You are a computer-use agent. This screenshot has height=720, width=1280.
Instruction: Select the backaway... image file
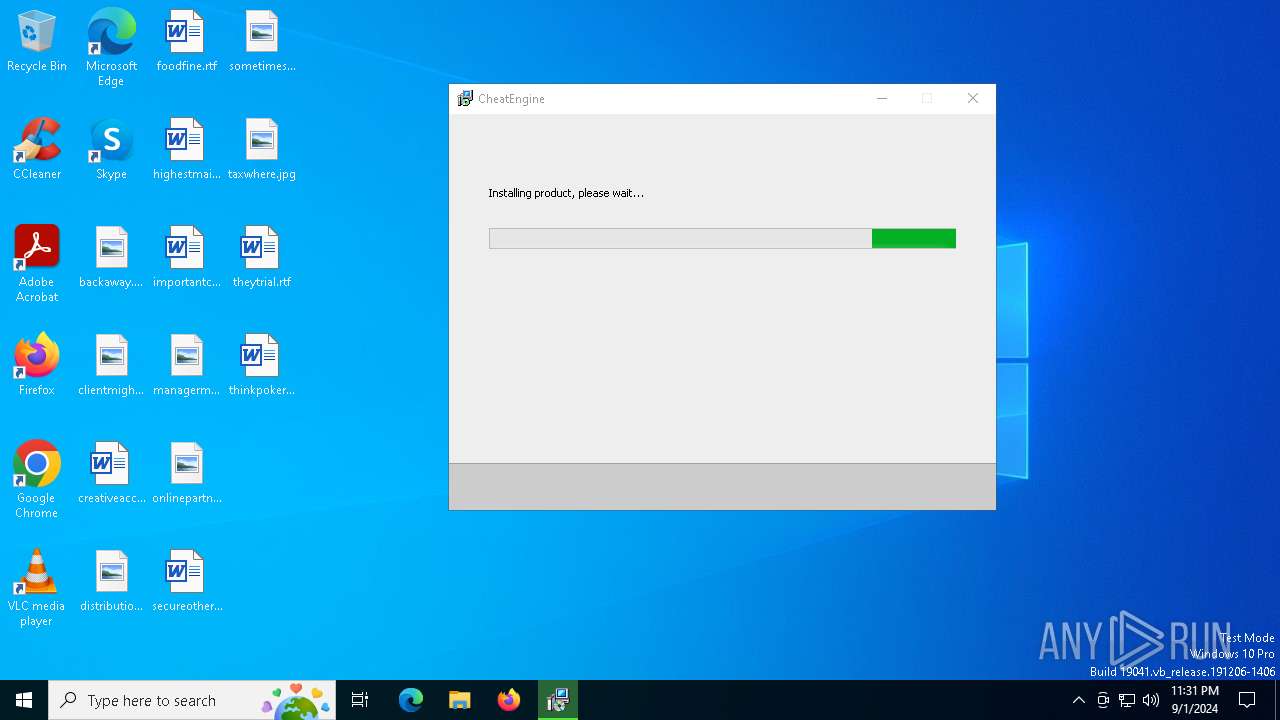(x=111, y=258)
